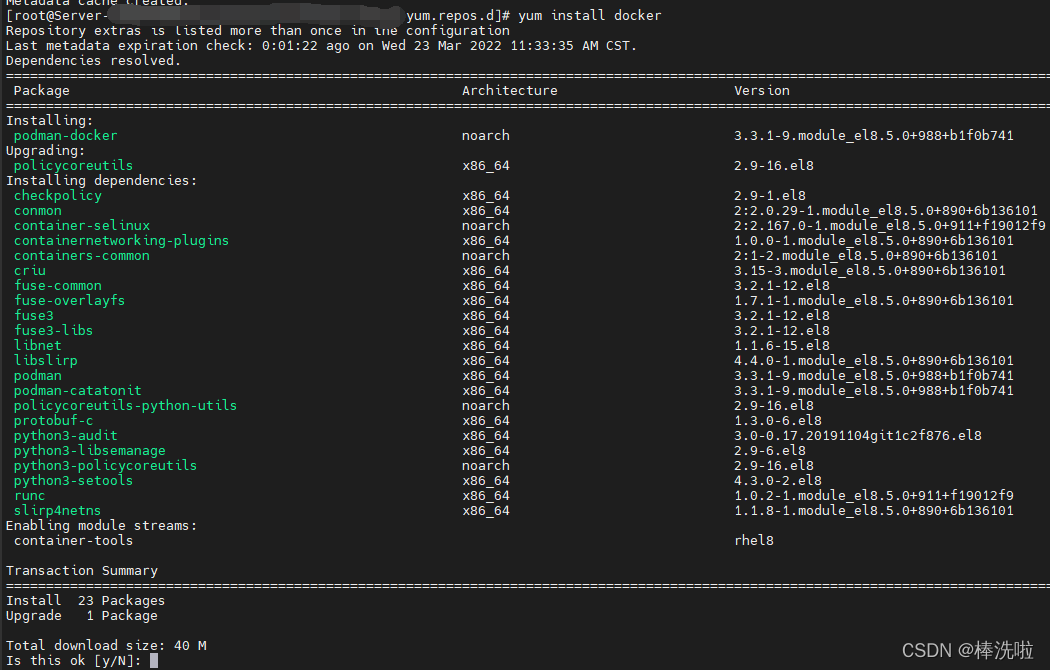Viewport: 1050px width, 670px height.
Task: Click containernetworking-plugins package name
Action: (x=121, y=240)
